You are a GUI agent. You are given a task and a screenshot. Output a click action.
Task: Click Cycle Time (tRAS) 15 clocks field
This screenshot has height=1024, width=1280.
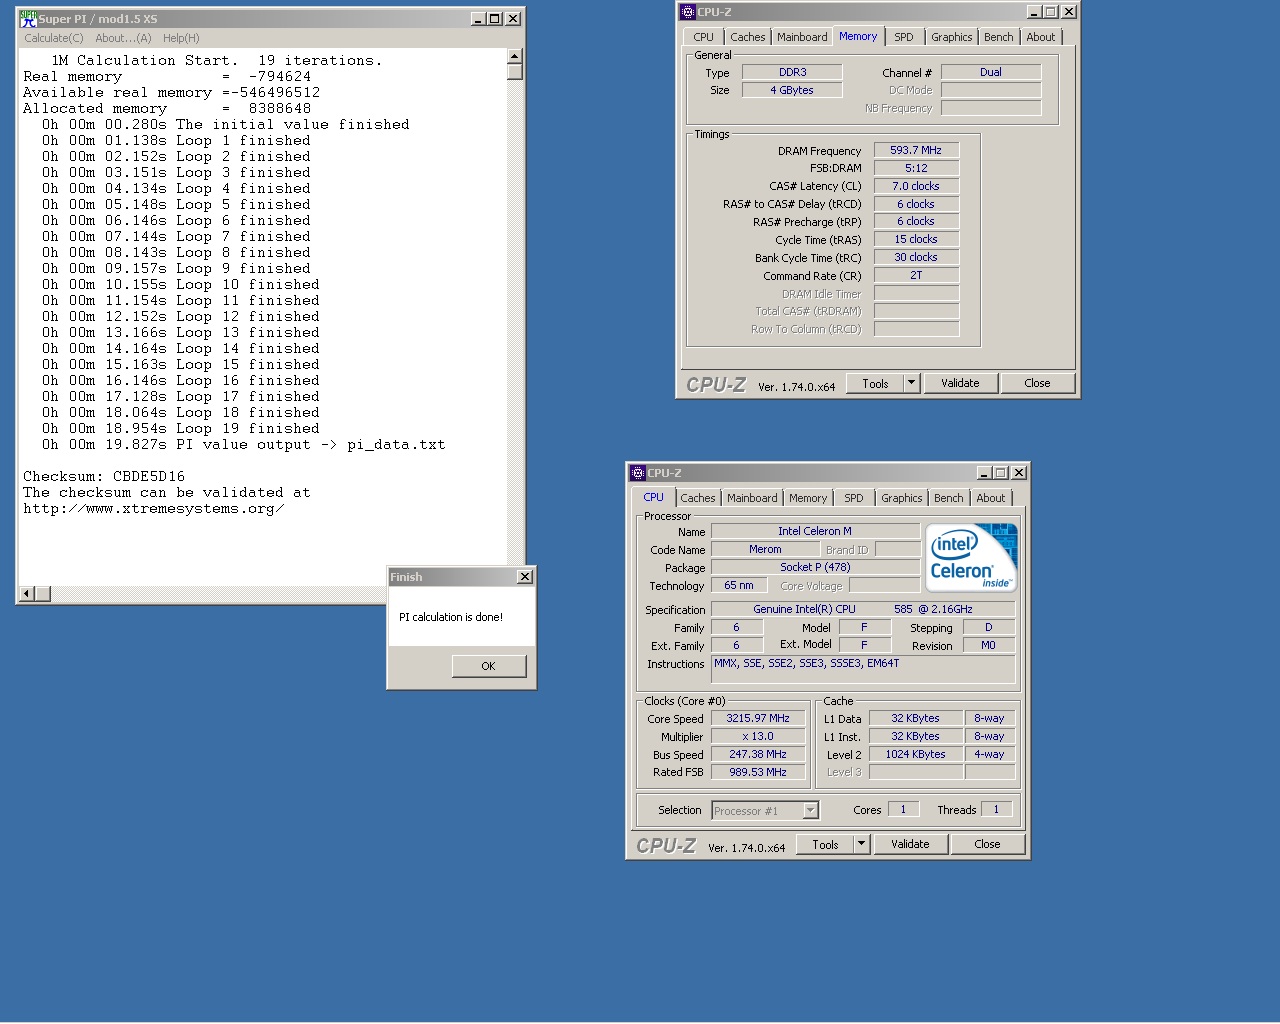tap(916, 239)
